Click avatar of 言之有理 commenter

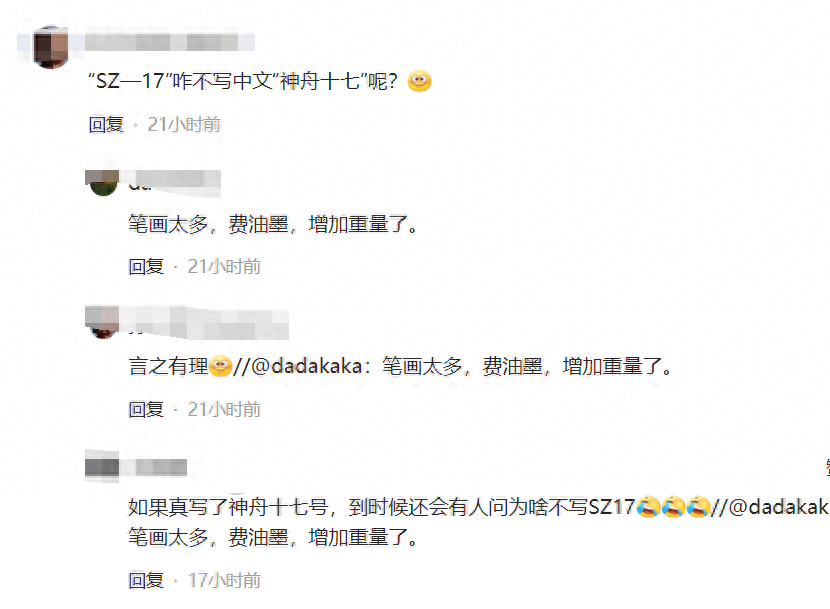pos(103,323)
